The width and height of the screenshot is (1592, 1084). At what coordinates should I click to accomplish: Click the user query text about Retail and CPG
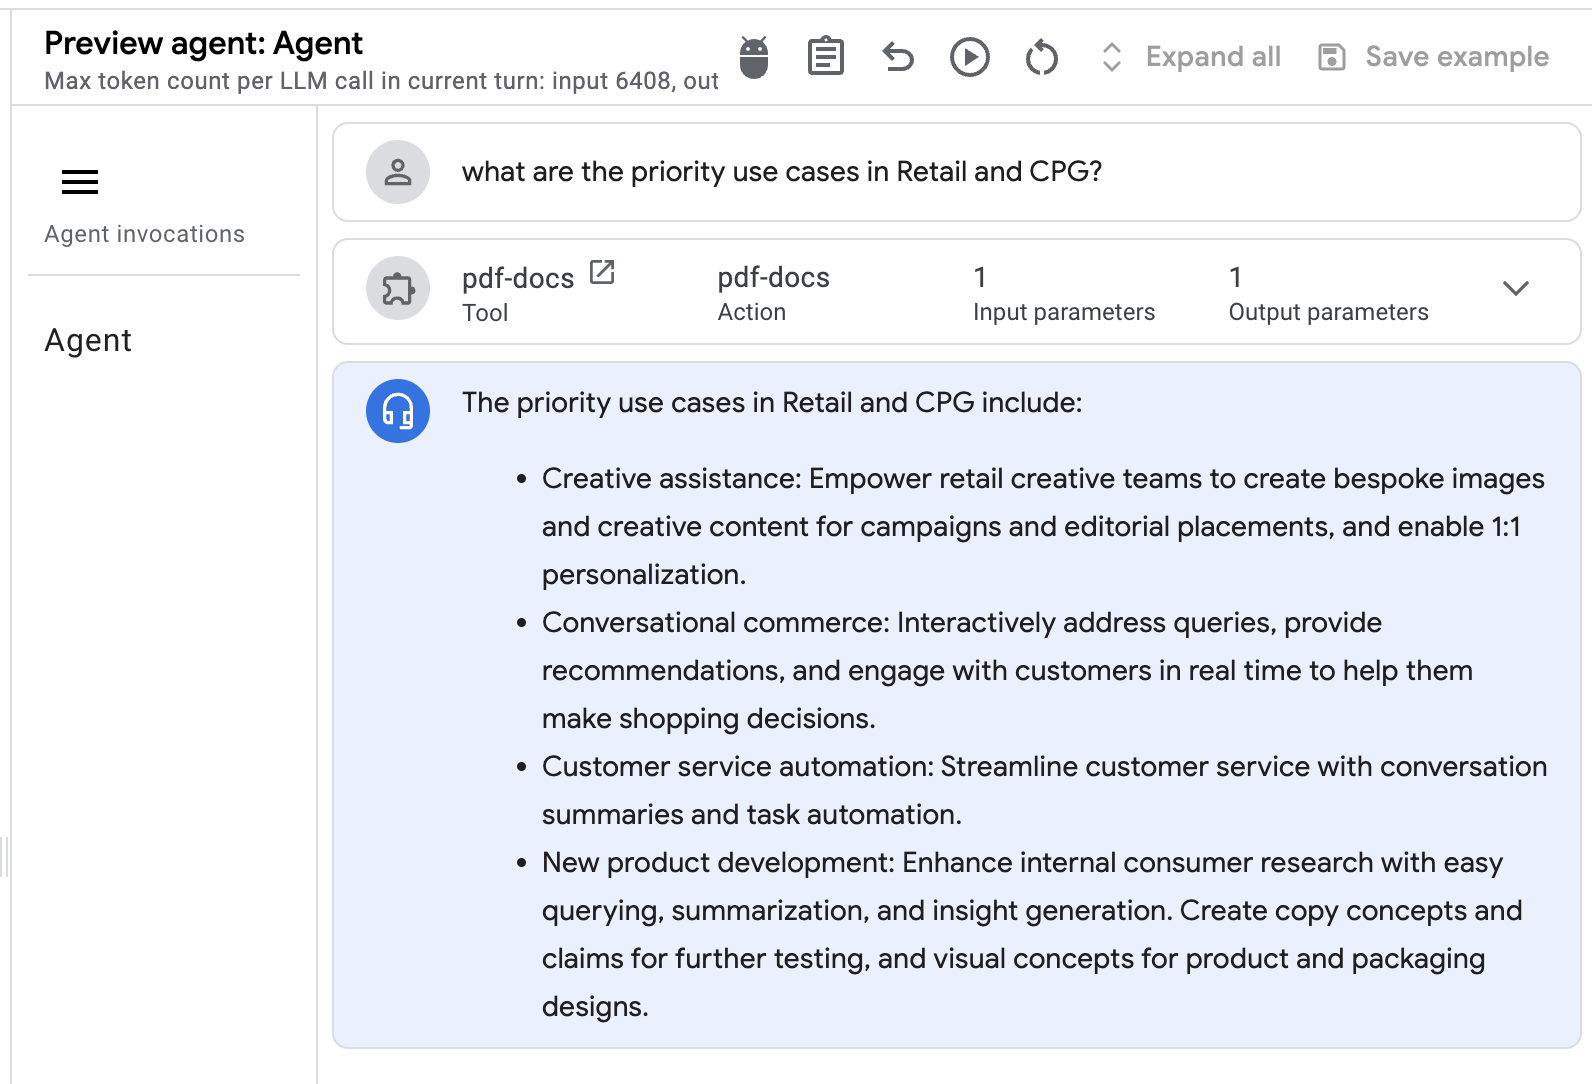[x=782, y=172]
